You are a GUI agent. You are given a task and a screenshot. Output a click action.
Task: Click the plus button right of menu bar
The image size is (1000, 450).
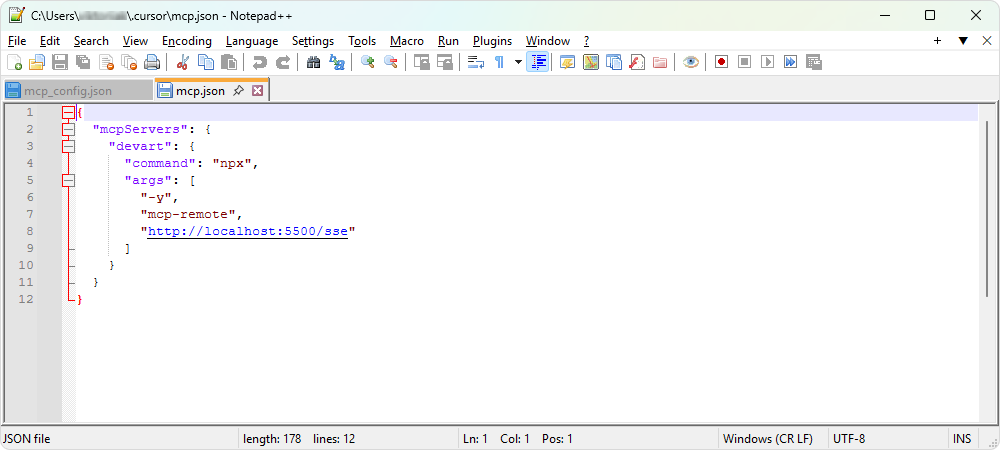pyautogui.click(x=938, y=41)
